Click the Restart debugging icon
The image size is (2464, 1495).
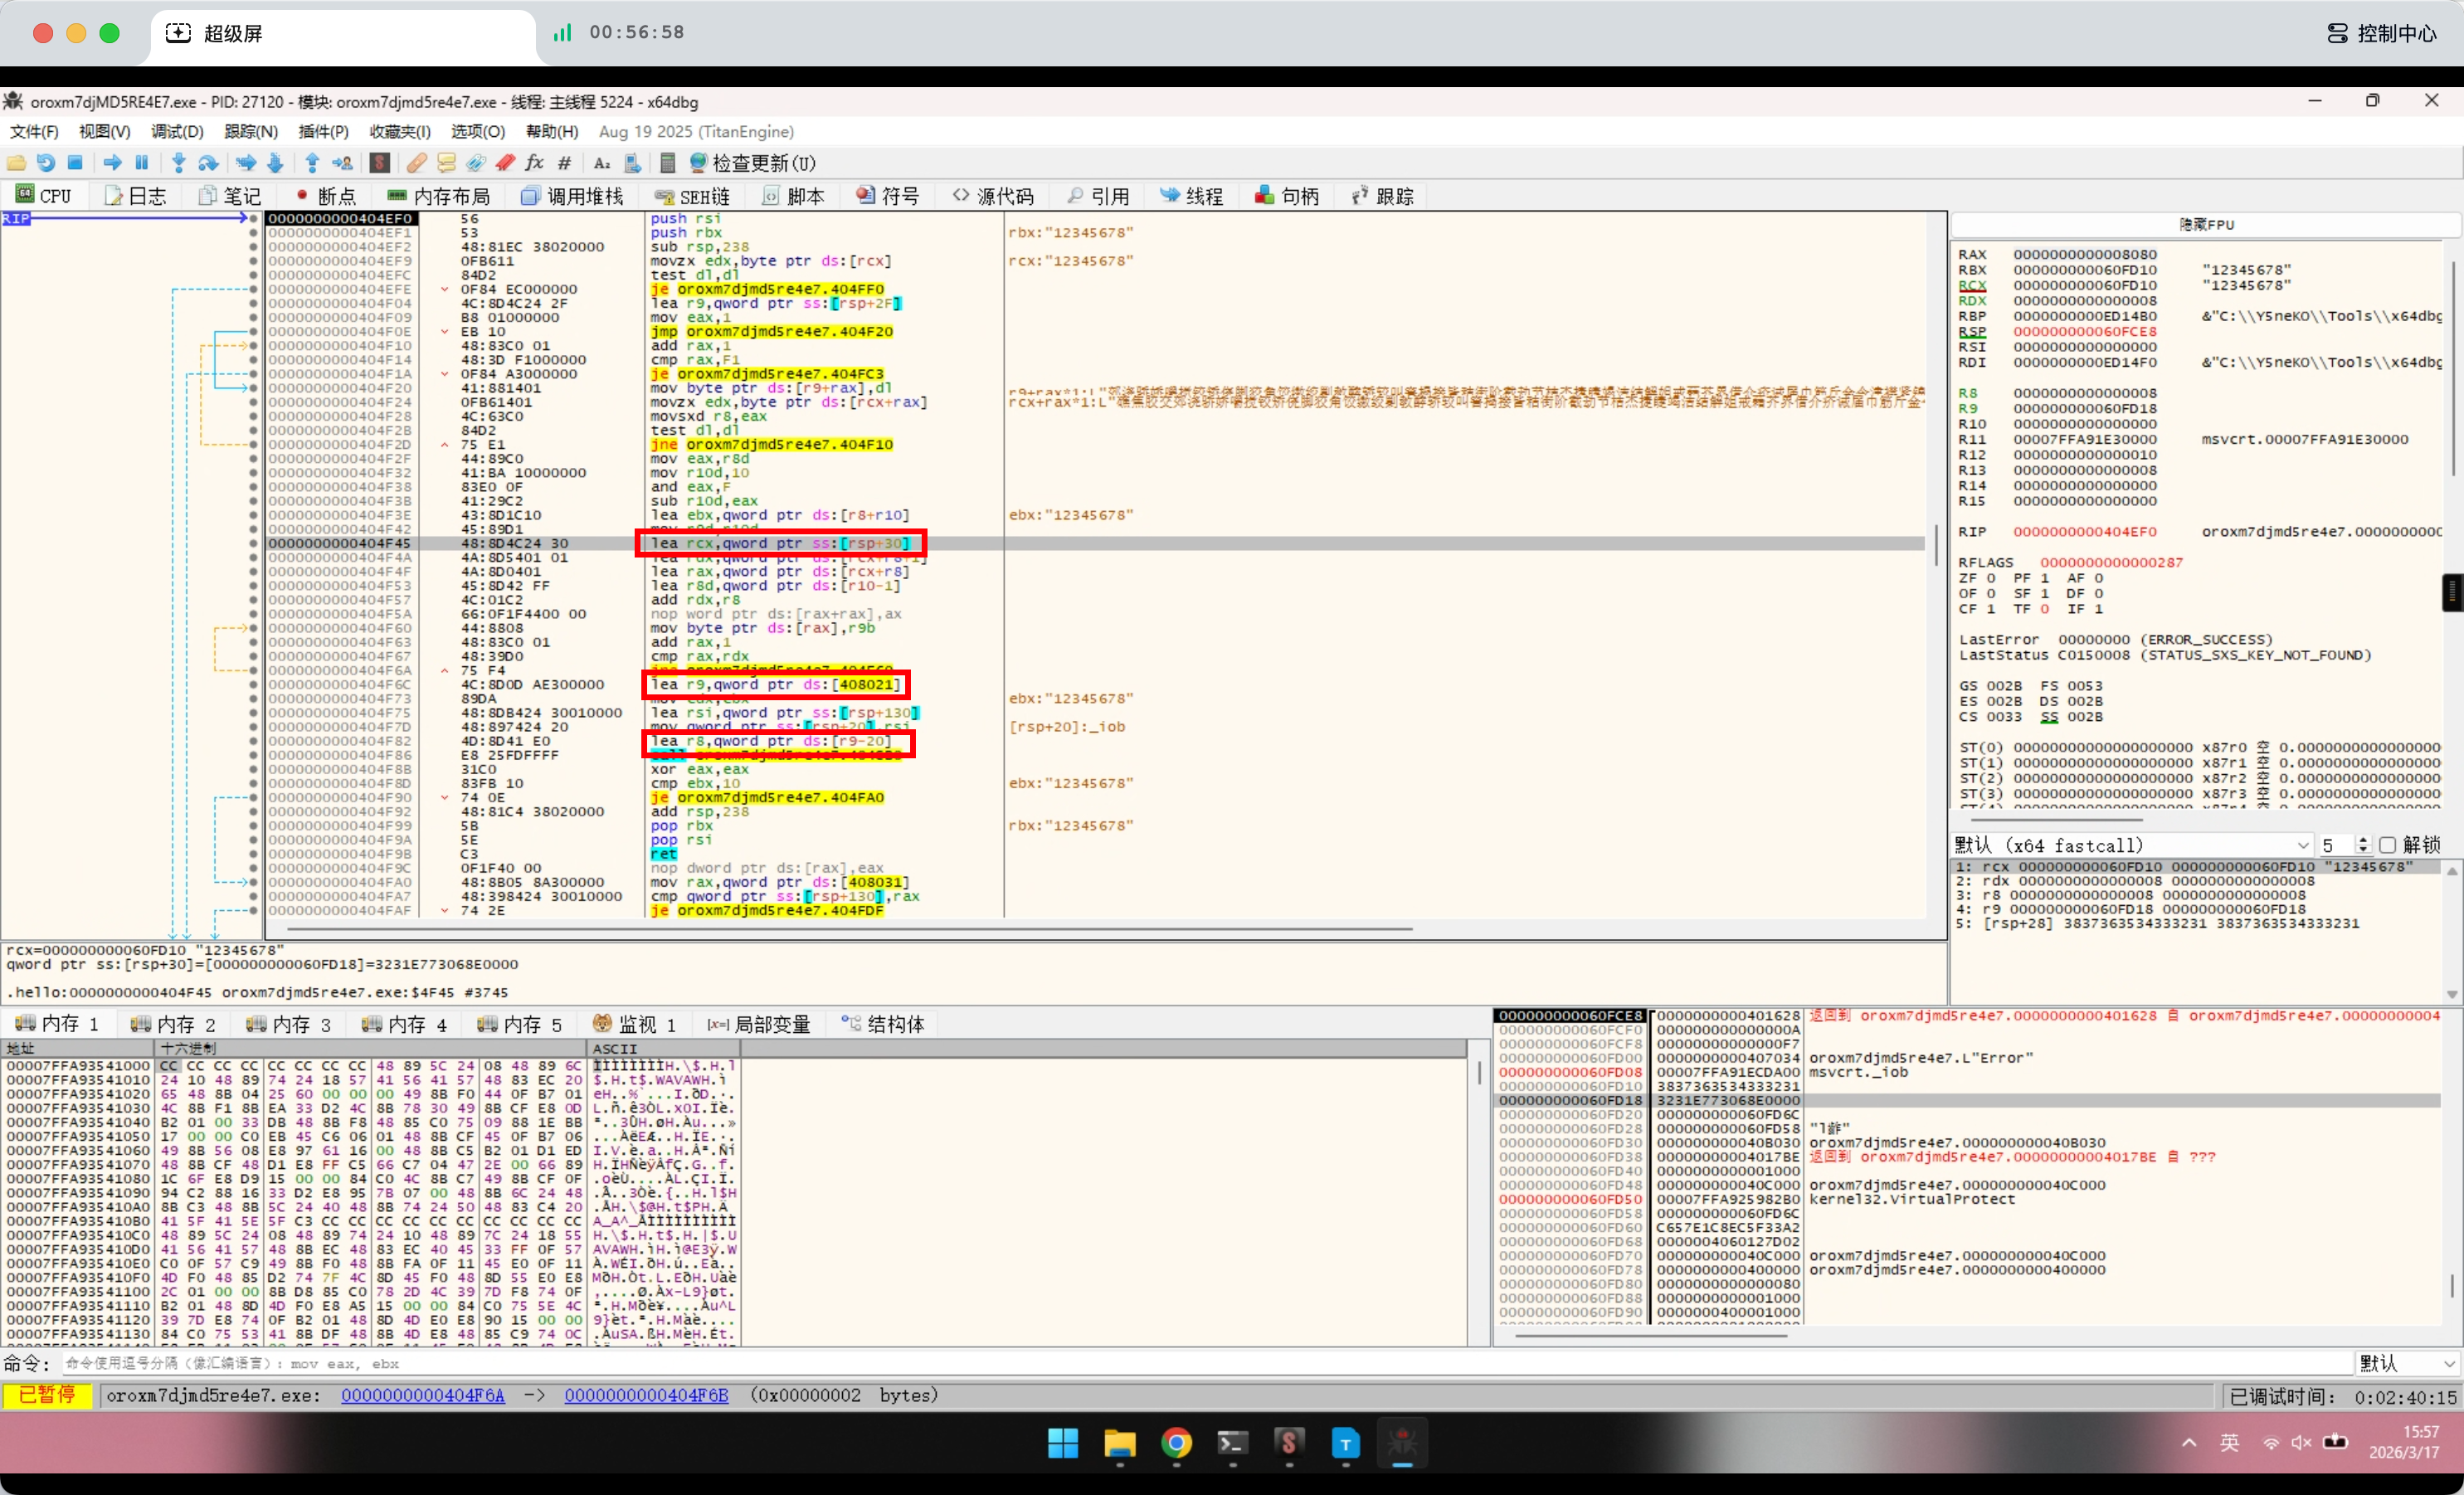[46, 163]
